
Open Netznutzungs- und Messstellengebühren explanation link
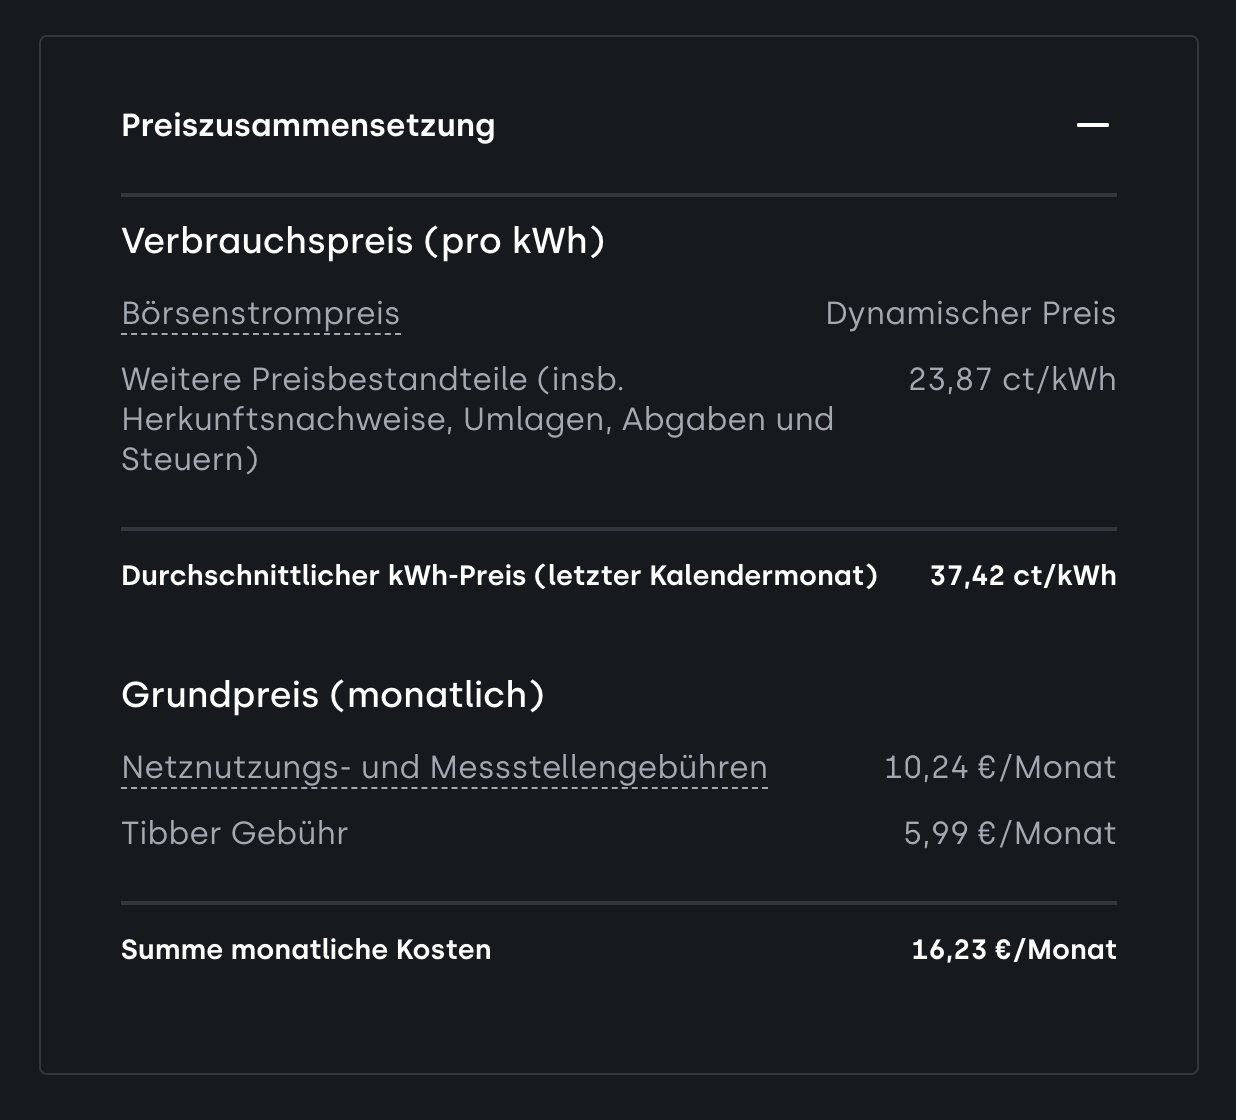tap(444, 768)
